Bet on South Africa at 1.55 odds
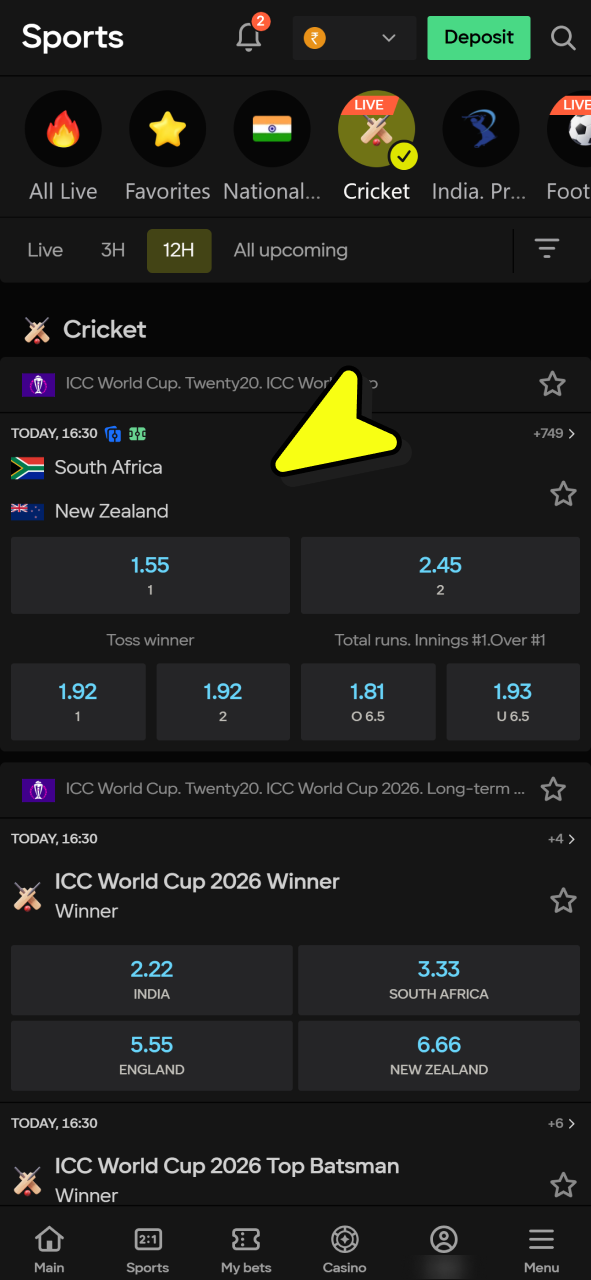 tap(150, 575)
